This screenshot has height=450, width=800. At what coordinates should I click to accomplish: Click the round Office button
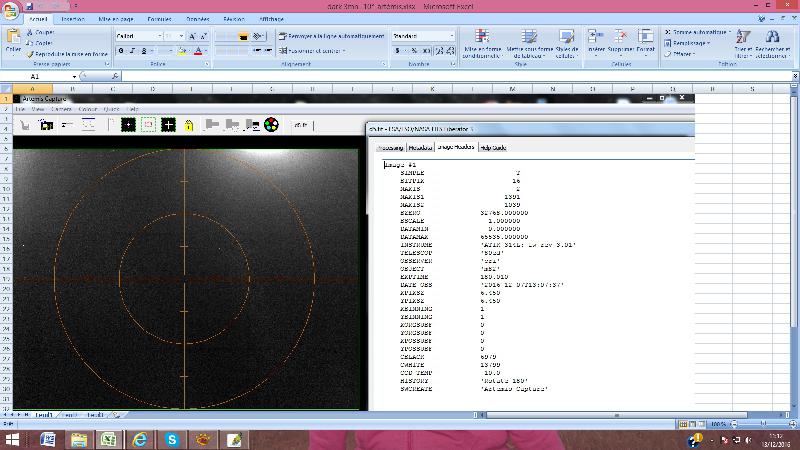pos(10,10)
